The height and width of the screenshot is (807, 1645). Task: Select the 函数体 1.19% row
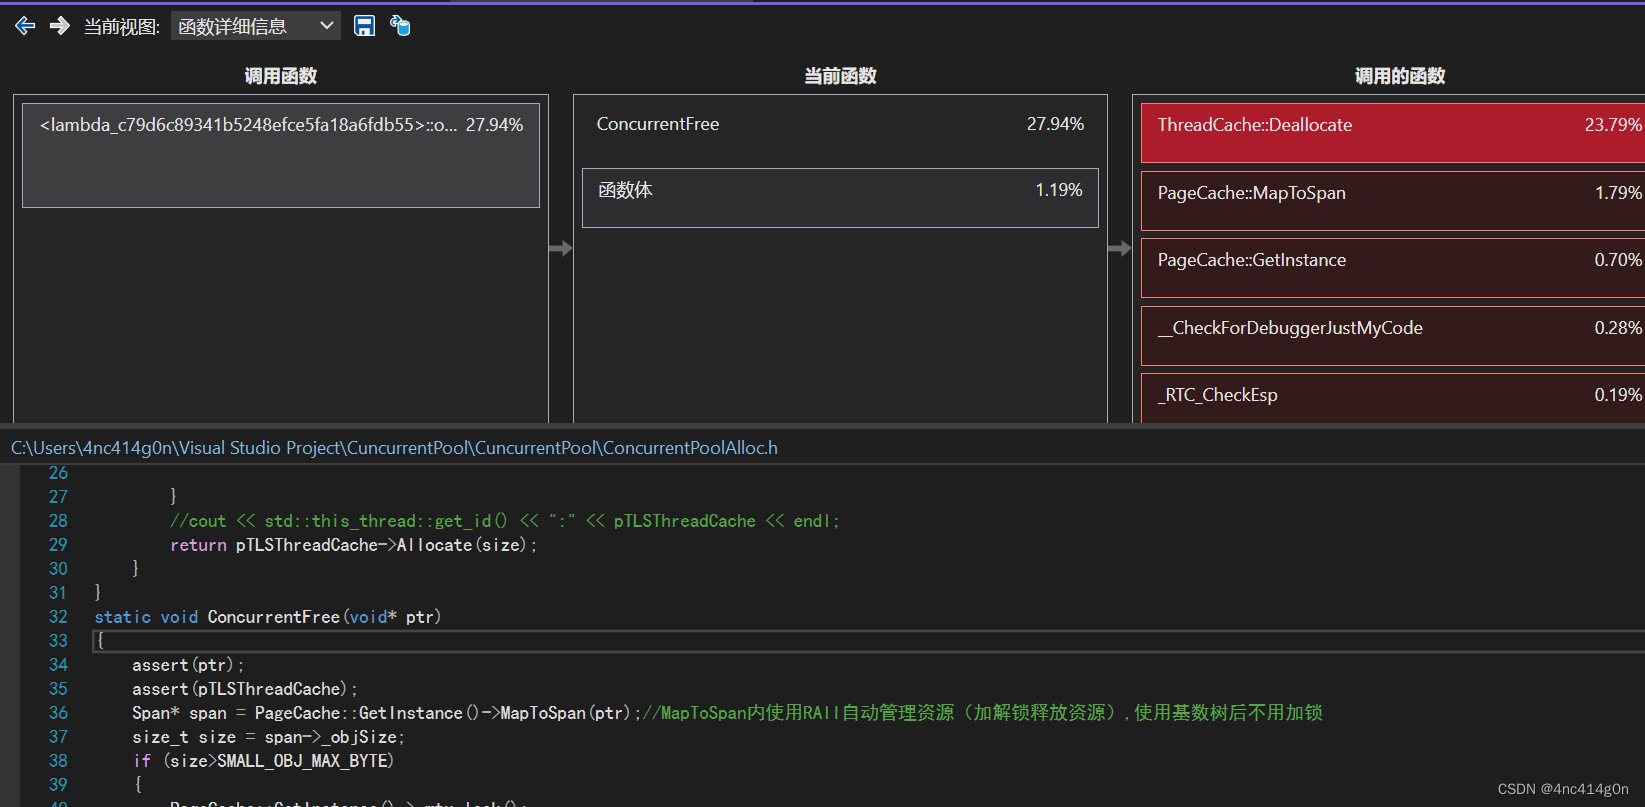pyautogui.click(x=840, y=198)
